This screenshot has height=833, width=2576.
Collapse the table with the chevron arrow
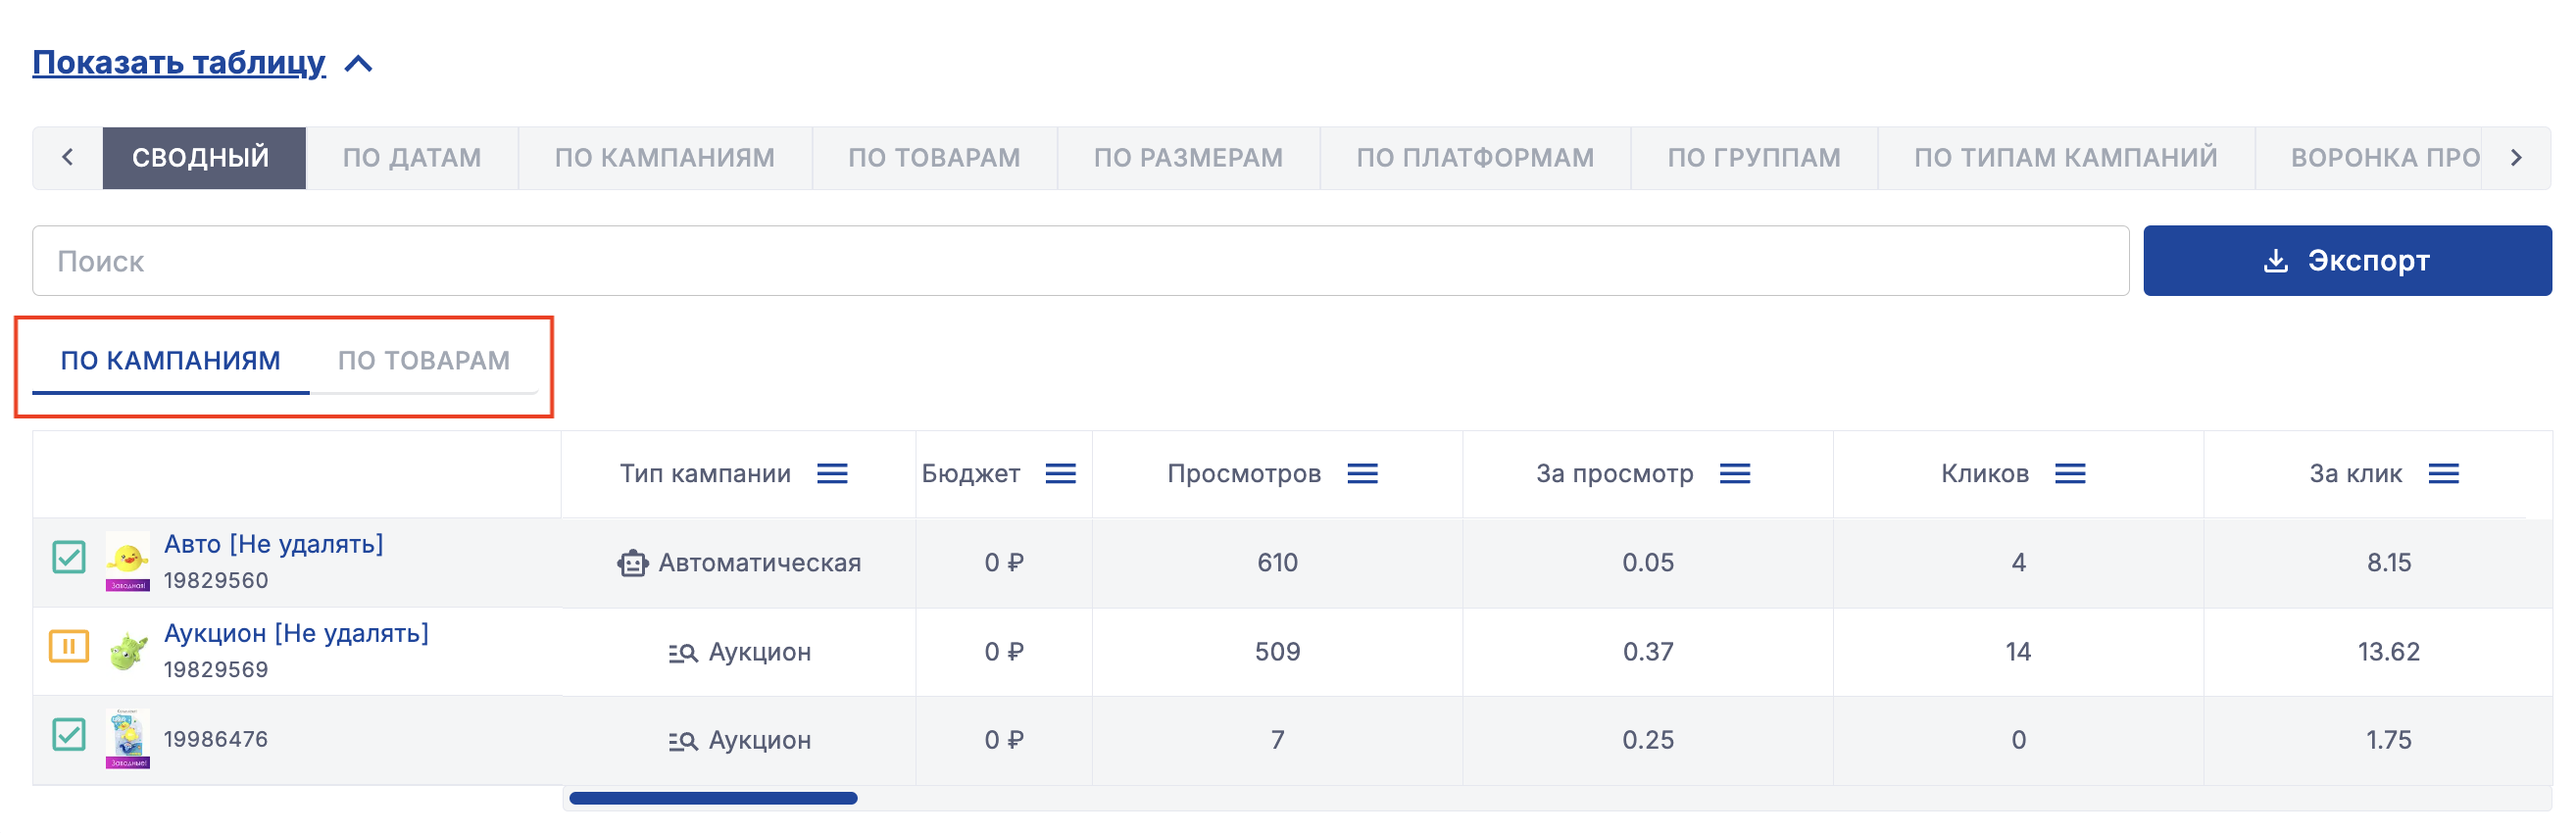tap(358, 64)
